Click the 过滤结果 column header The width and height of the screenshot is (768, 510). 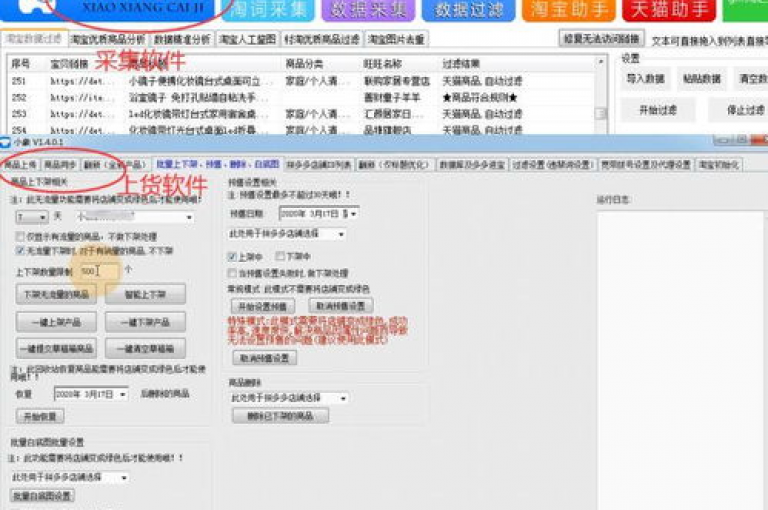461,64
